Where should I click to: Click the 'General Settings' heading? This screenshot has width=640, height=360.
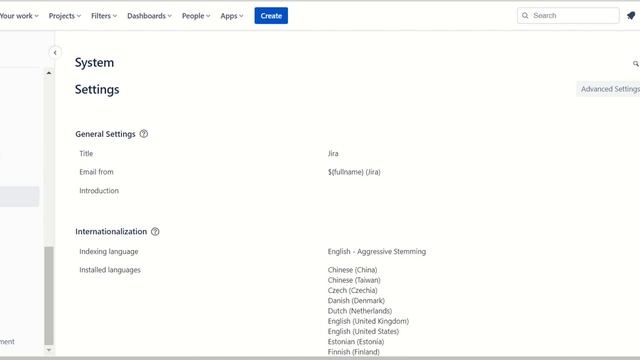click(x=105, y=134)
